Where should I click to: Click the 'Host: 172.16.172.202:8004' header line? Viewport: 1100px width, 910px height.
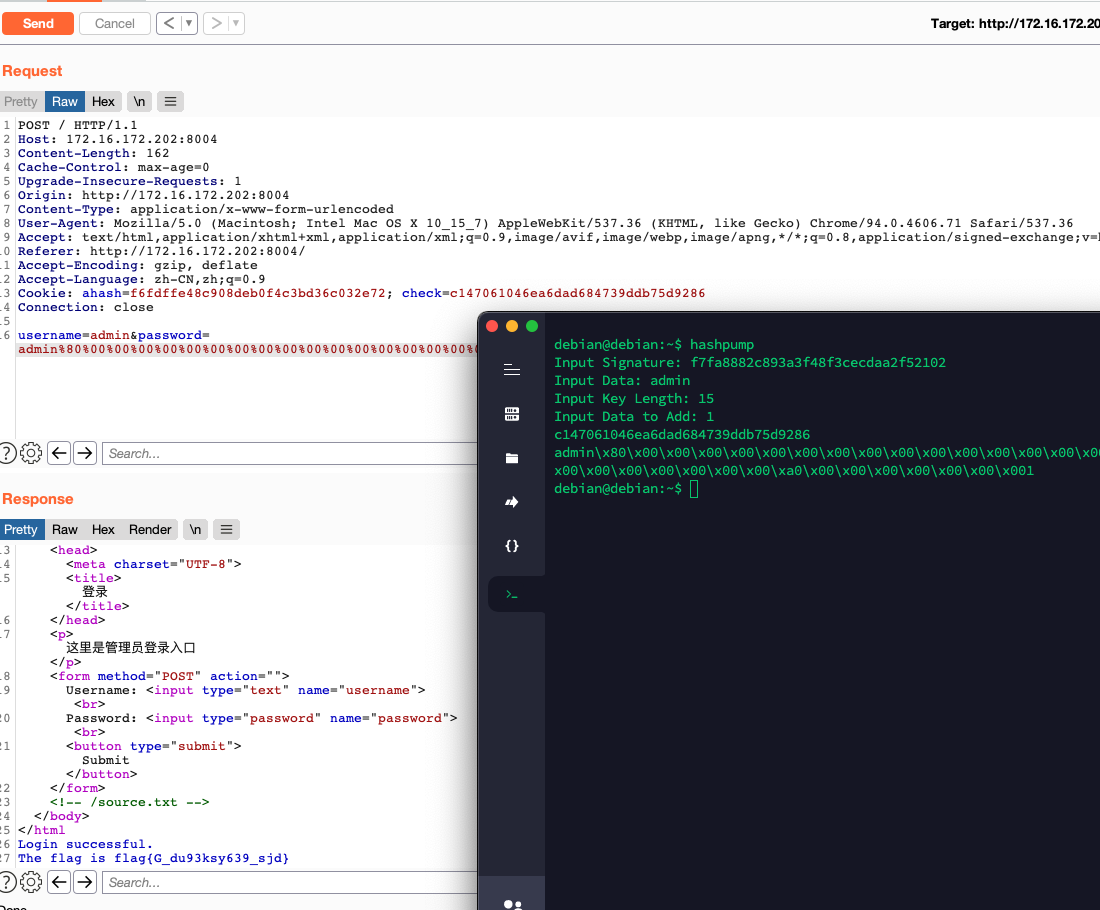[x=117, y=139]
